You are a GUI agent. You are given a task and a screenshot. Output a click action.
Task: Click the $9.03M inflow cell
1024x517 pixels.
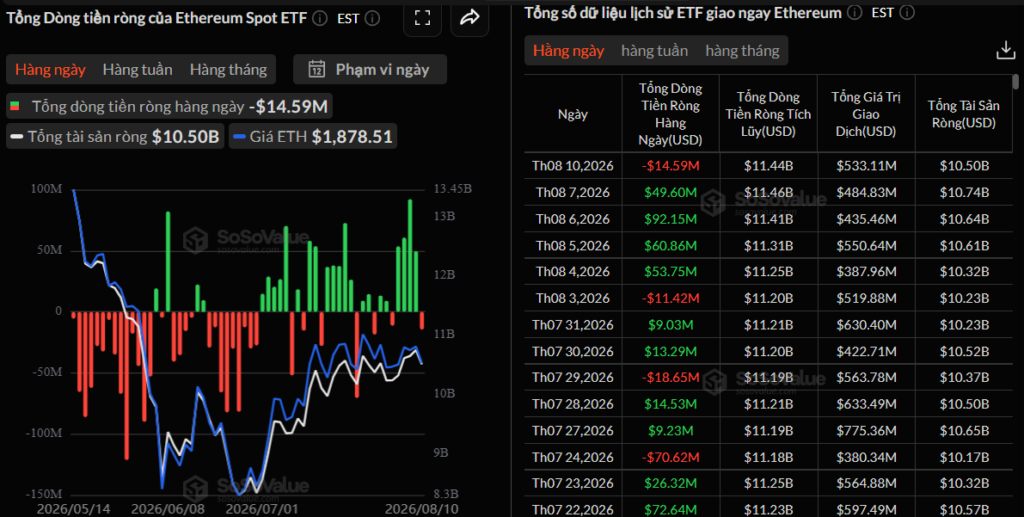670,325
